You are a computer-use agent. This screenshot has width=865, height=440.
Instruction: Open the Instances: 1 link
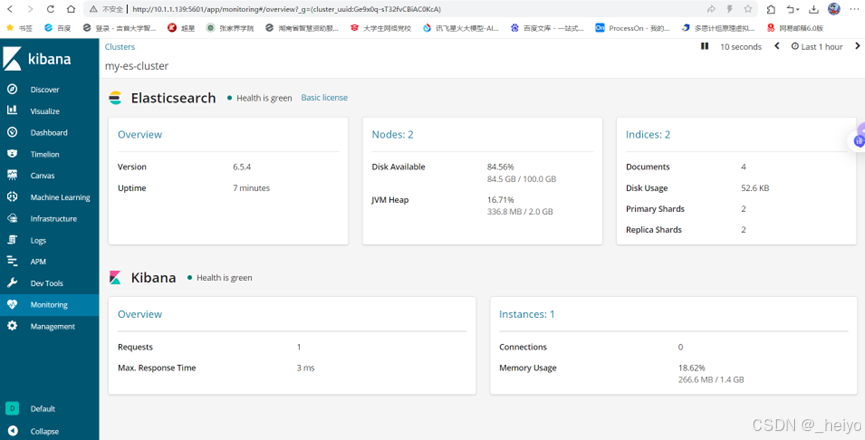[527, 314]
